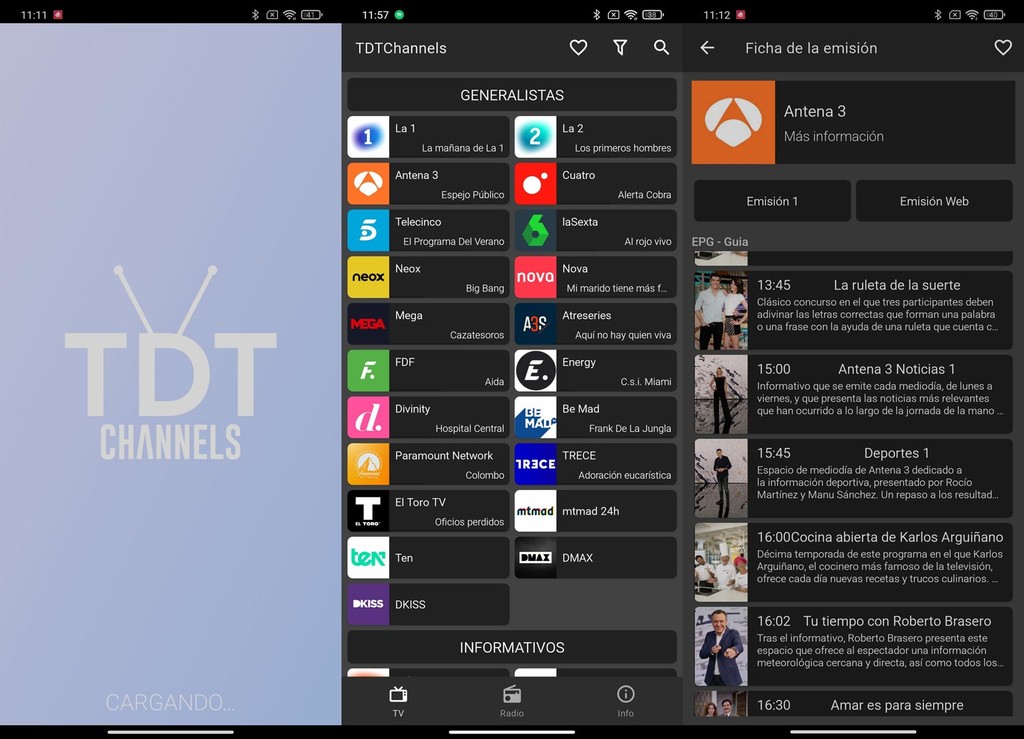Select the DMAX channel logo

click(535, 558)
